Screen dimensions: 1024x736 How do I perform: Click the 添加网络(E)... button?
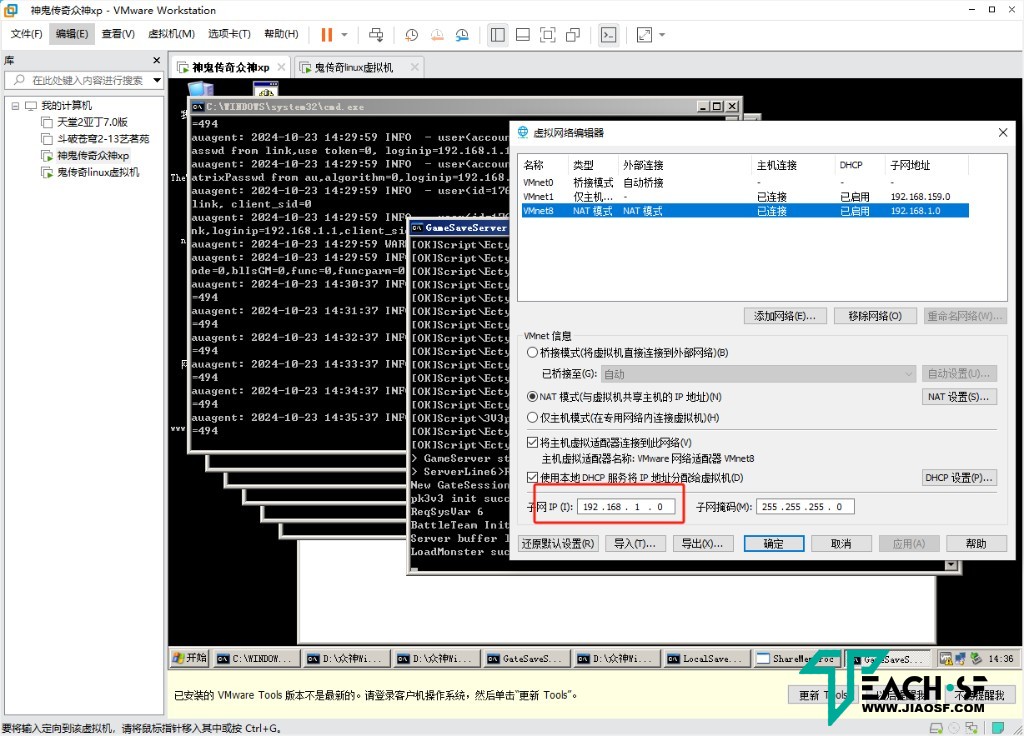(x=785, y=316)
